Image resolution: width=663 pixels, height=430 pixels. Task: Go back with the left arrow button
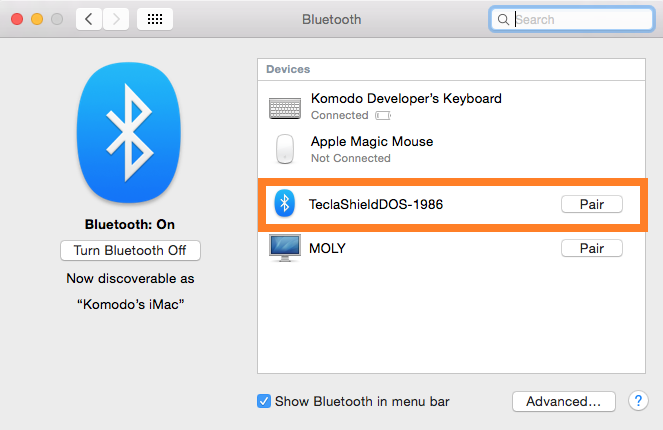(x=89, y=19)
